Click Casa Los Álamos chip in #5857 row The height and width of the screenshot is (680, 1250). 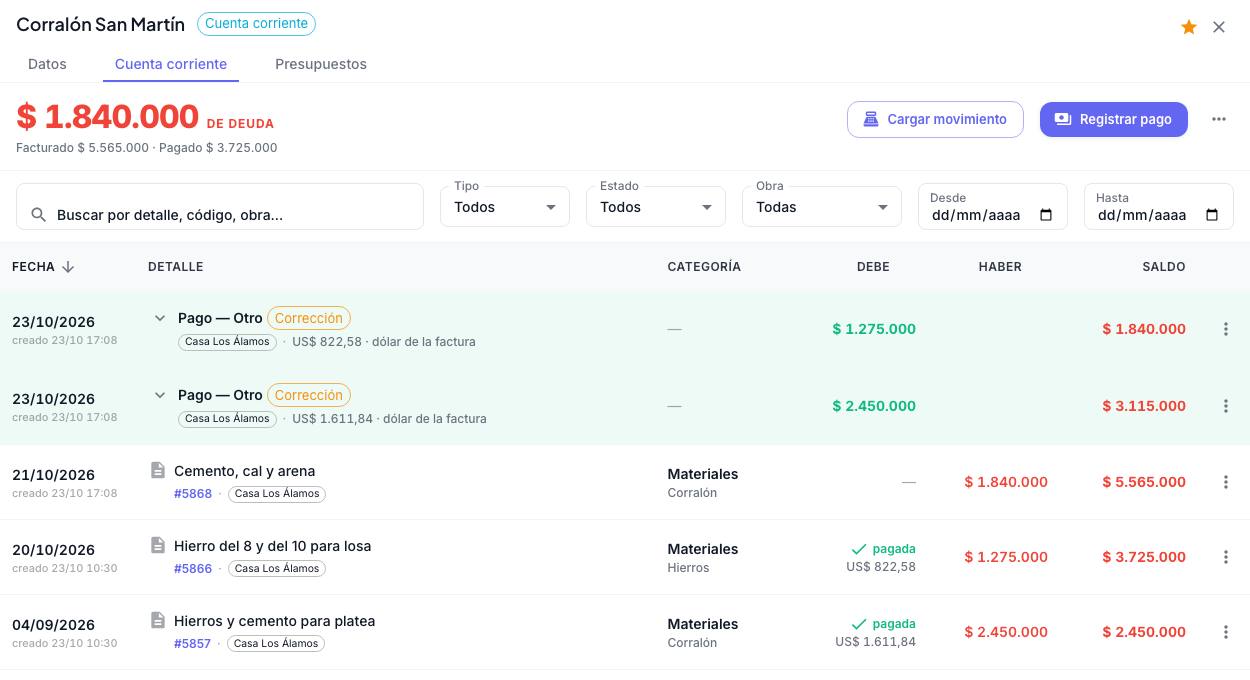click(277, 643)
